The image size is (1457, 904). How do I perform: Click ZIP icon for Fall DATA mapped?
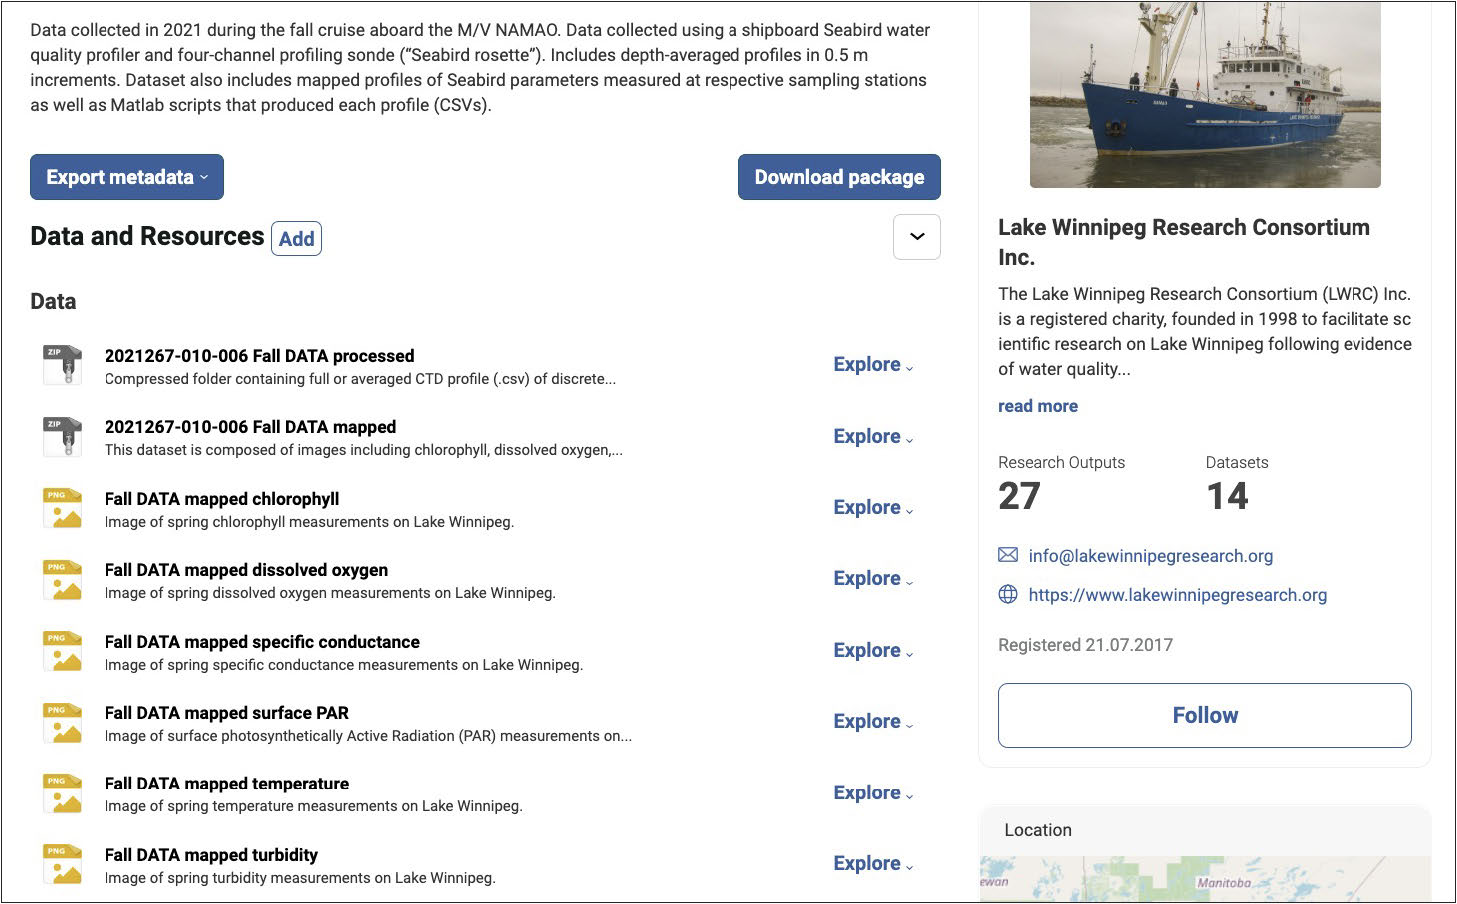tap(62, 437)
